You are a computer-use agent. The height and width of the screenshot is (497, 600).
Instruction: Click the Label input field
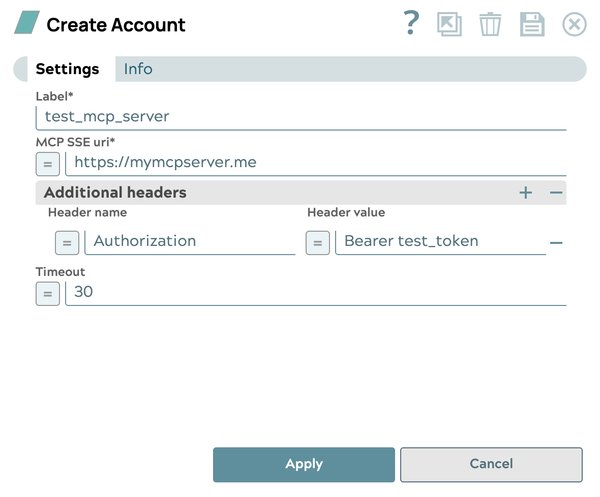pos(300,117)
